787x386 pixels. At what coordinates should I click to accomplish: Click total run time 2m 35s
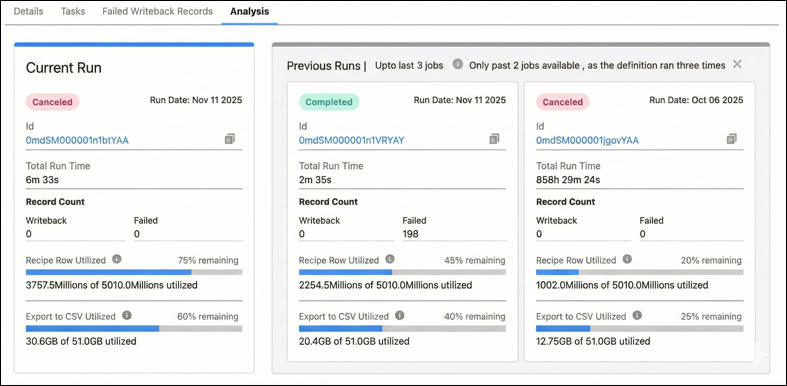tap(315, 180)
